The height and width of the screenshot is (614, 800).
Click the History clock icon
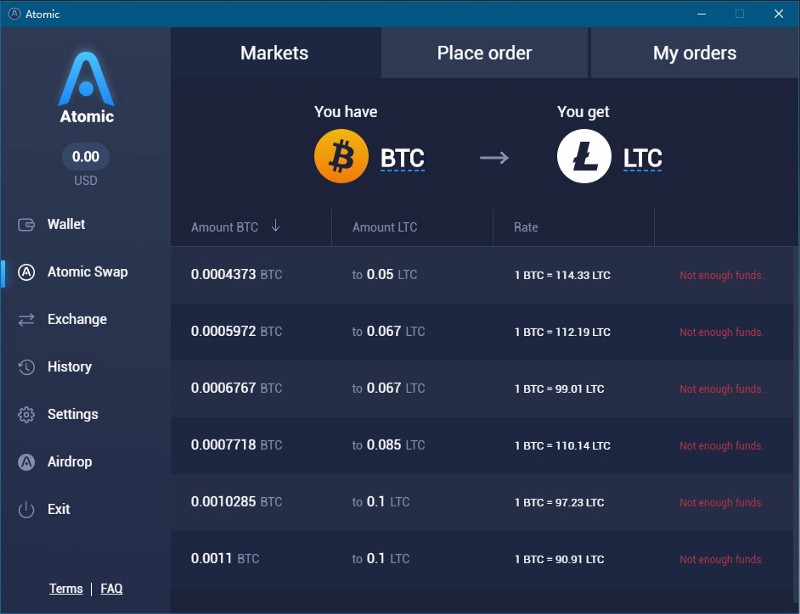click(26, 367)
